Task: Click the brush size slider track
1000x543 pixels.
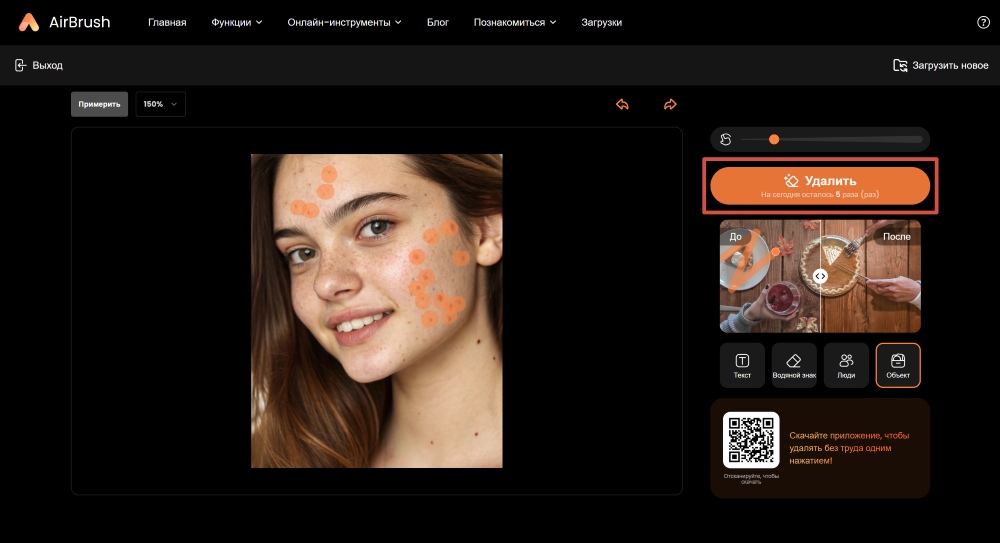Action: [850, 139]
